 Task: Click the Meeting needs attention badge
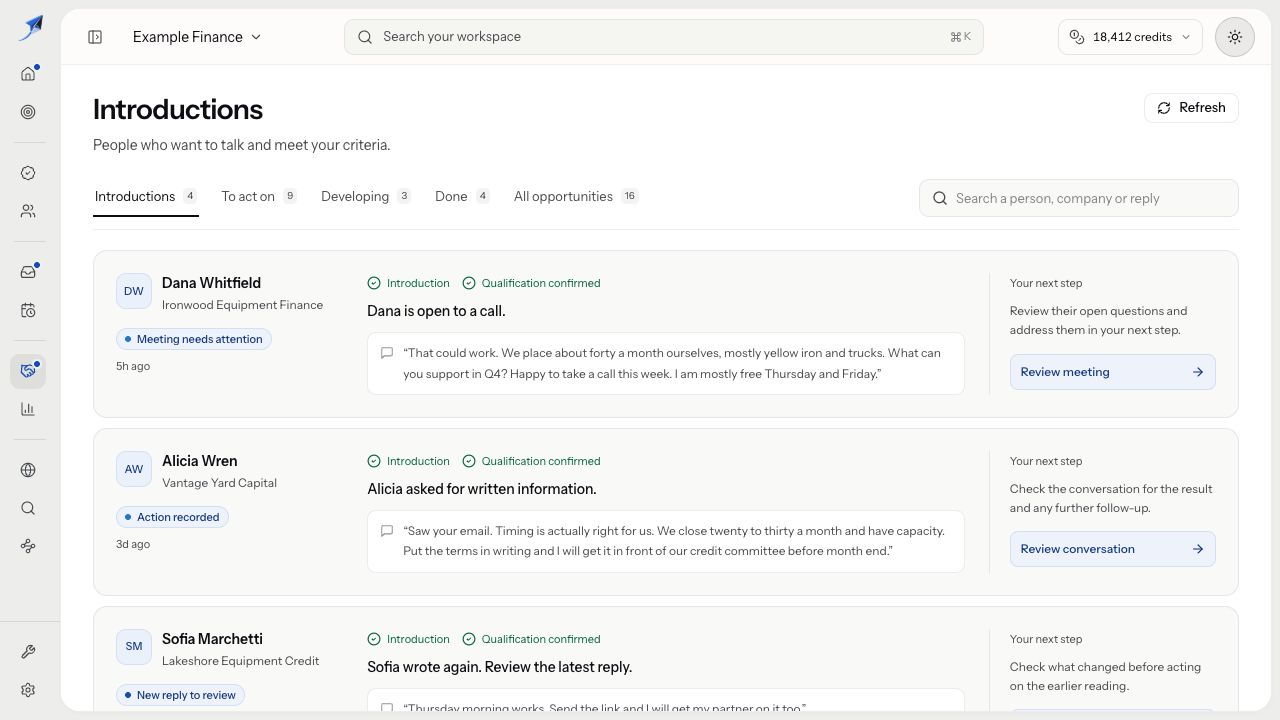(194, 339)
